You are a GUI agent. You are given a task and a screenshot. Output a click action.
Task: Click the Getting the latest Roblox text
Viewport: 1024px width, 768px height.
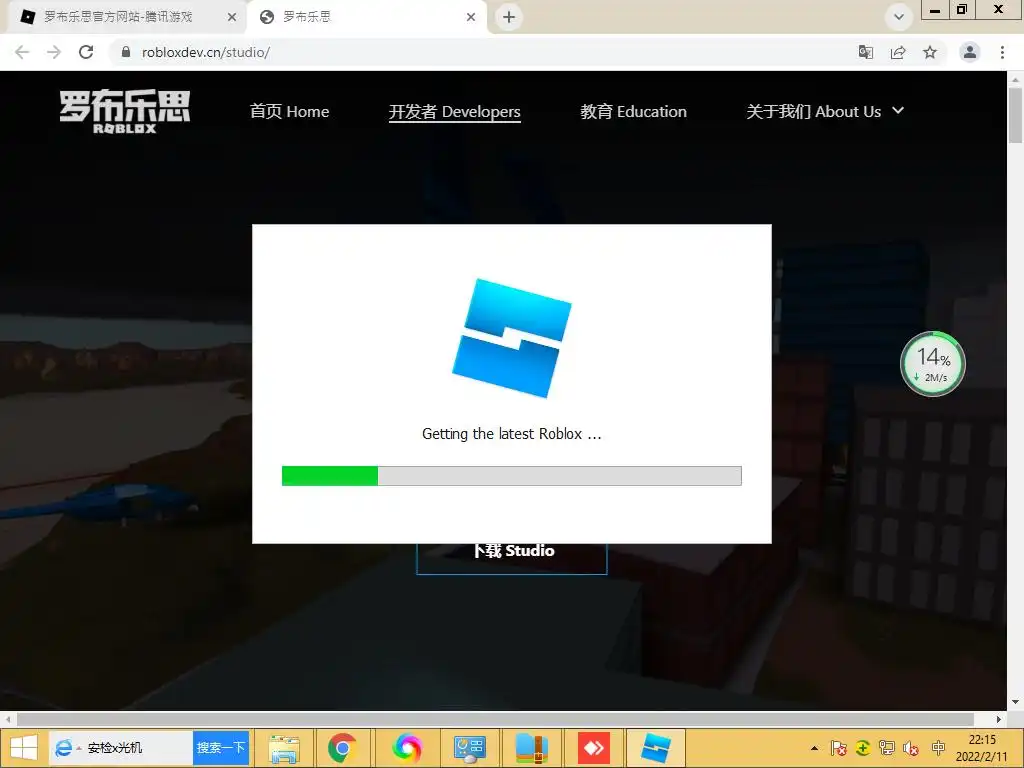(511, 434)
